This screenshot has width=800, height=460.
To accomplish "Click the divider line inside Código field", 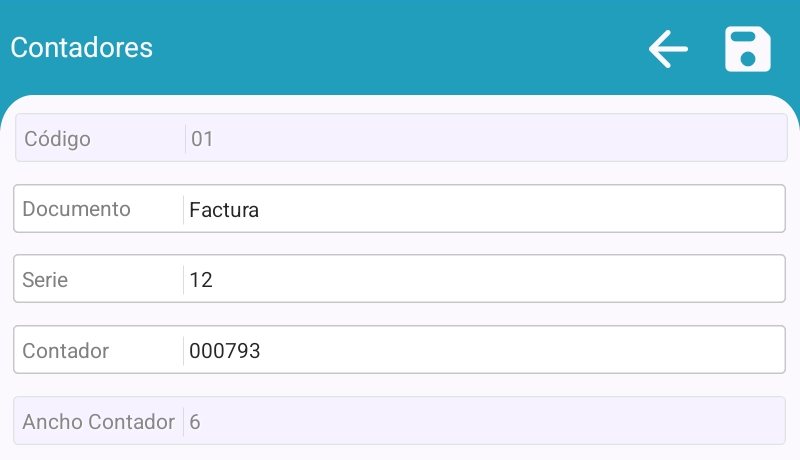I will [185, 139].
